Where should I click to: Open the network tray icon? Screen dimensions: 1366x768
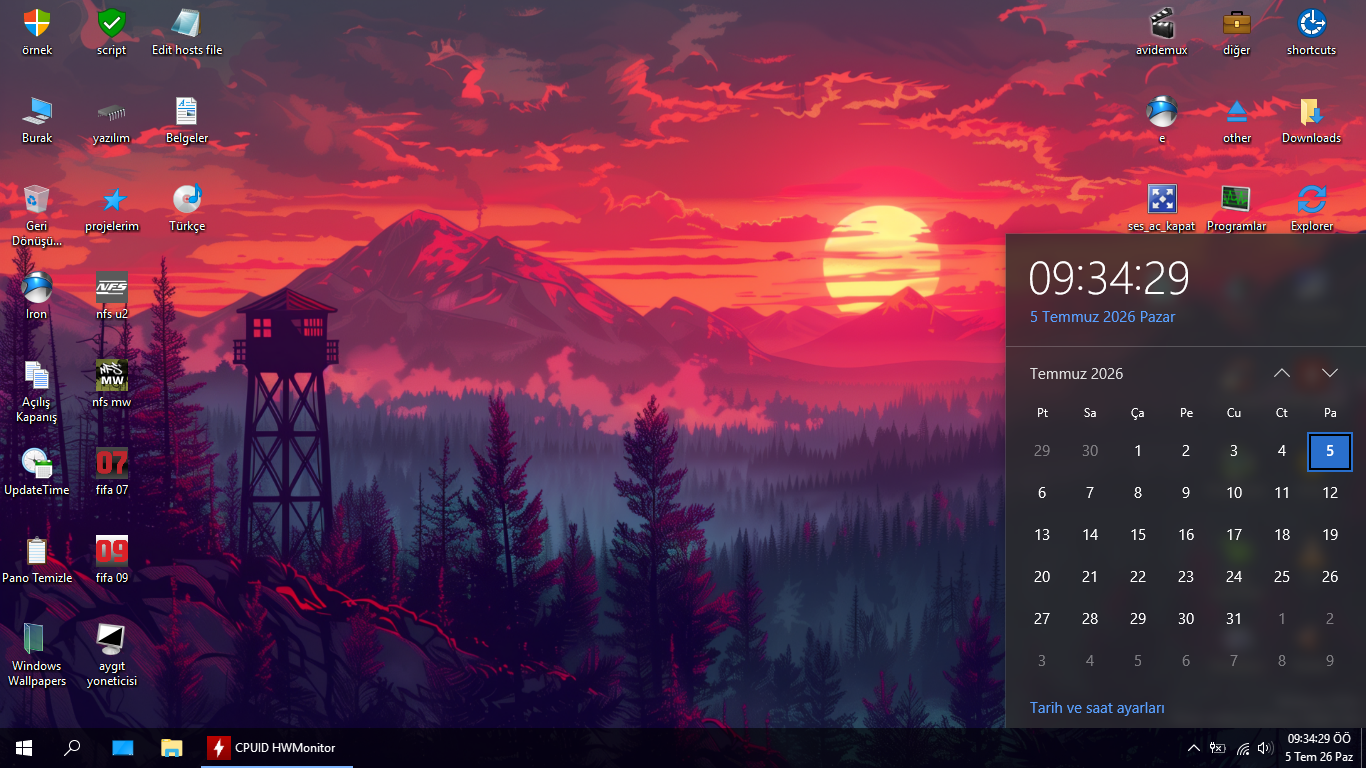coord(1243,748)
